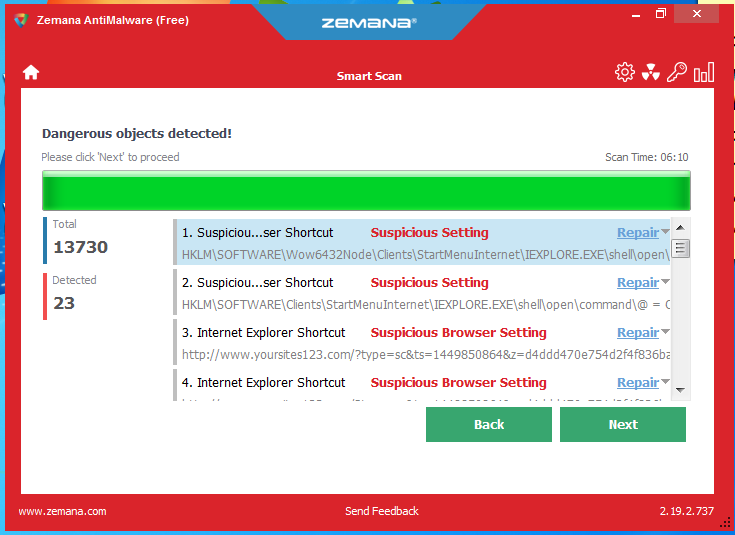Click the Smart Scan heading
The height and width of the screenshot is (535, 735).
(369, 76)
